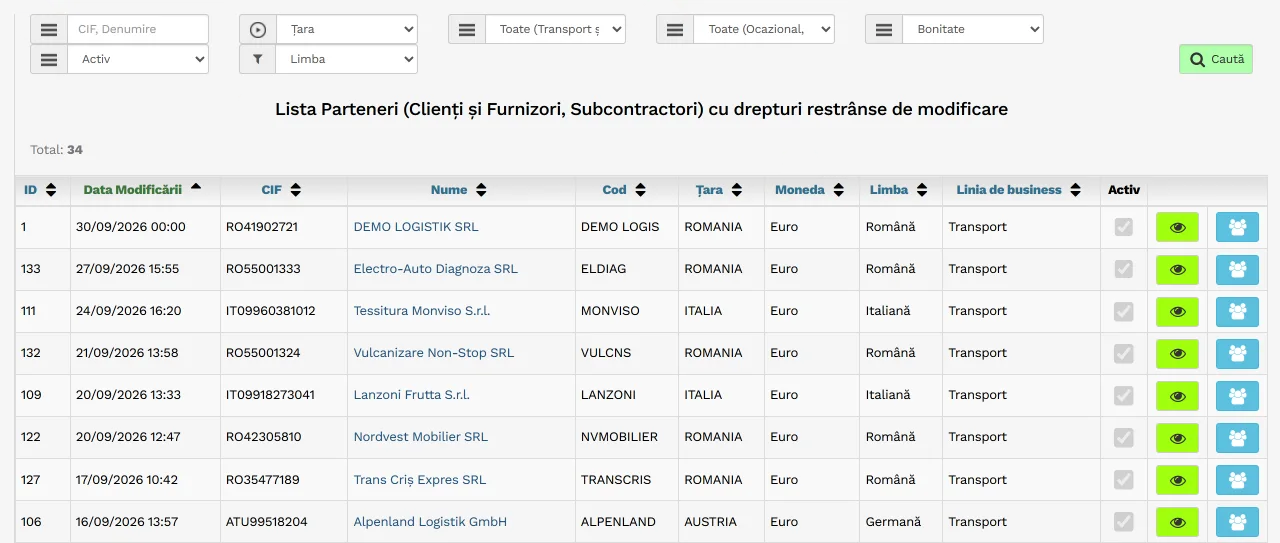
Task: Toggle Activ checkbox for Nordvest Mobilier SRL
Action: [1124, 437]
